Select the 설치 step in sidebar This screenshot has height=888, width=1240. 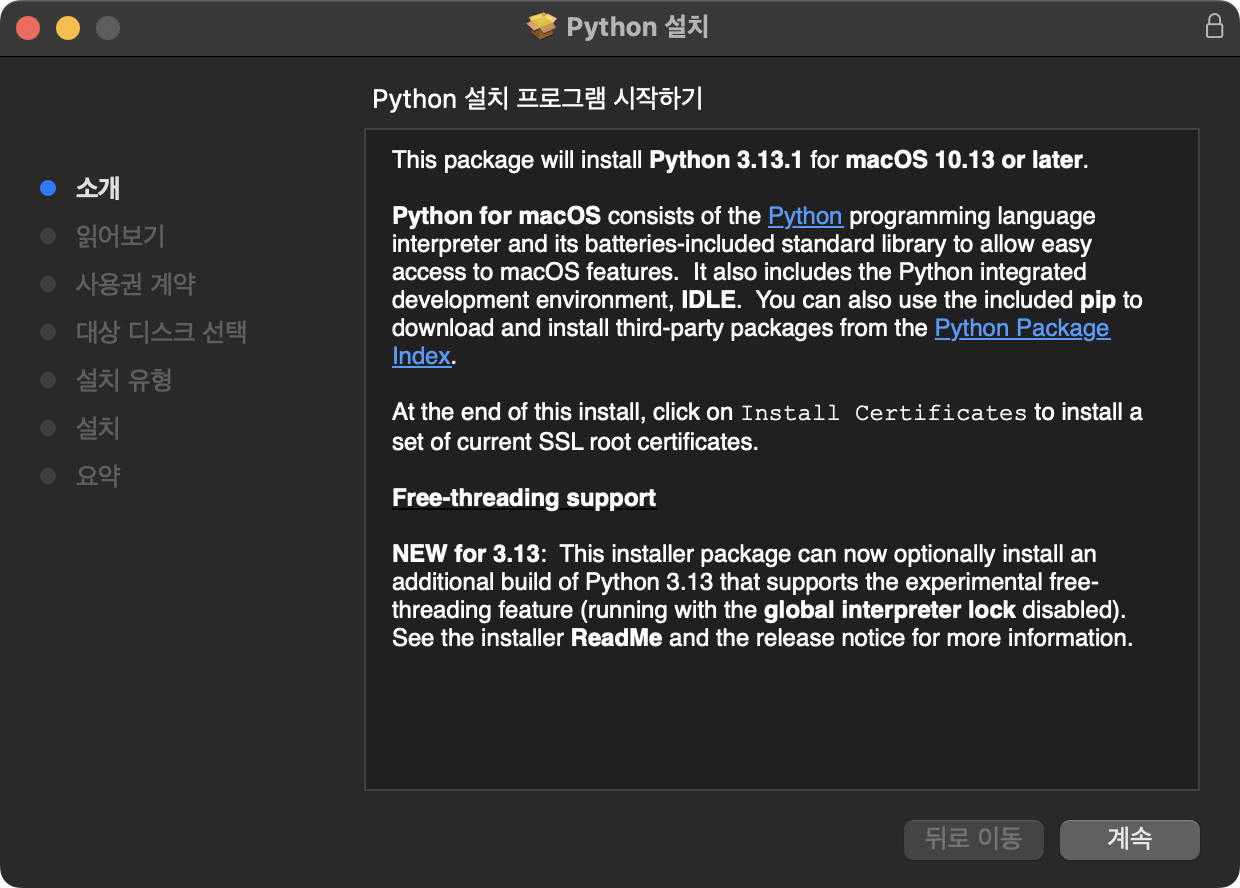pyautogui.click(x=98, y=428)
